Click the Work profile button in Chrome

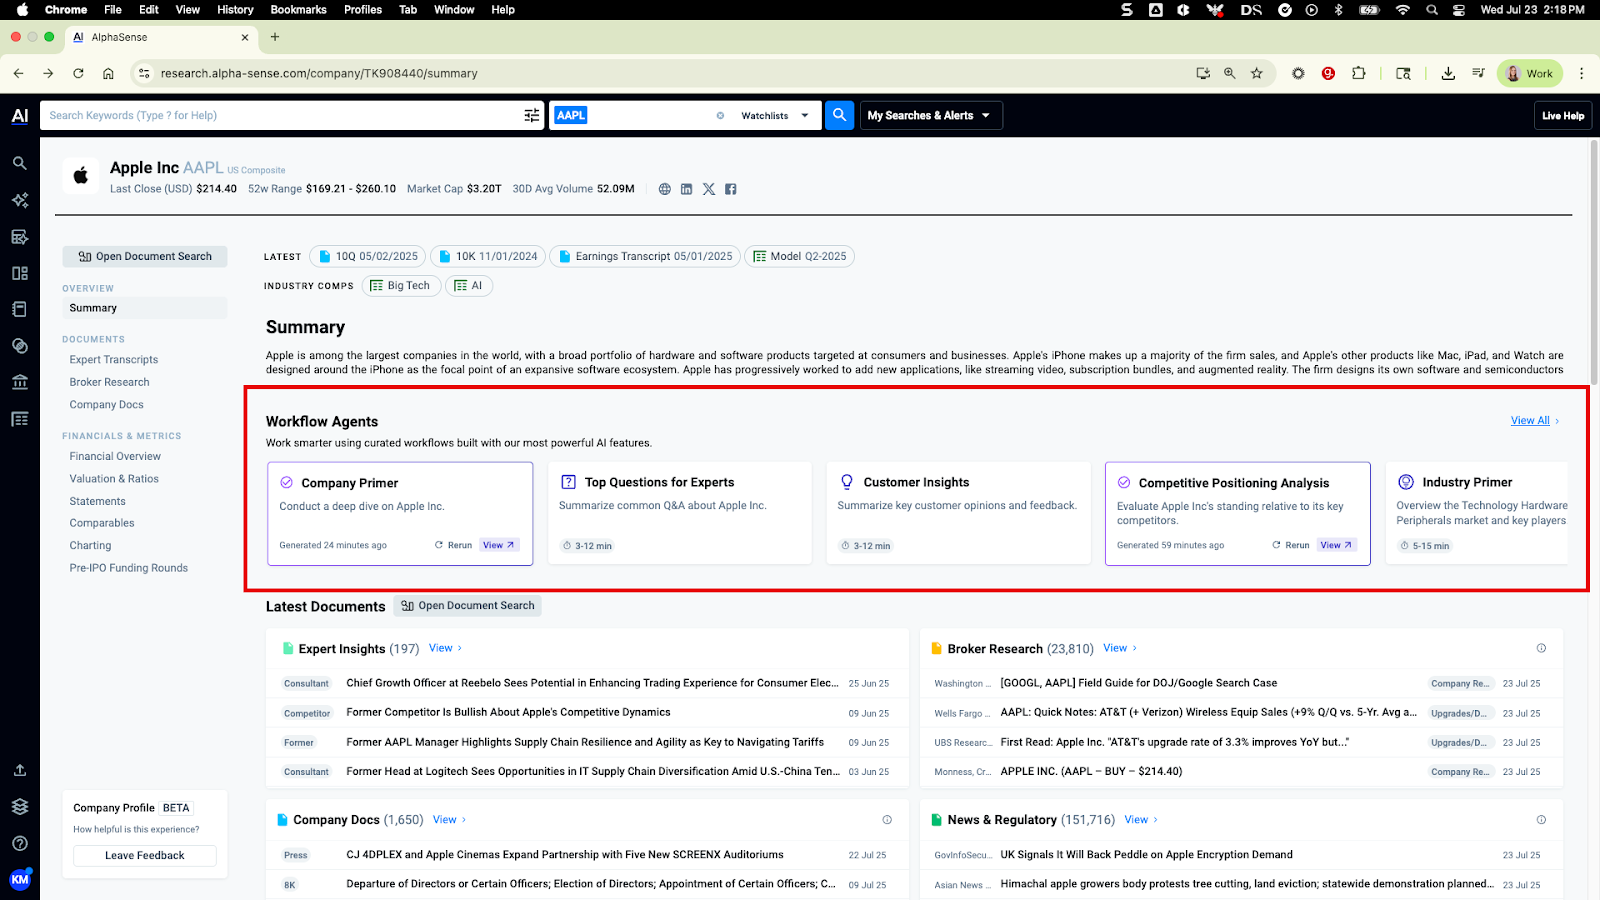[1530, 73]
